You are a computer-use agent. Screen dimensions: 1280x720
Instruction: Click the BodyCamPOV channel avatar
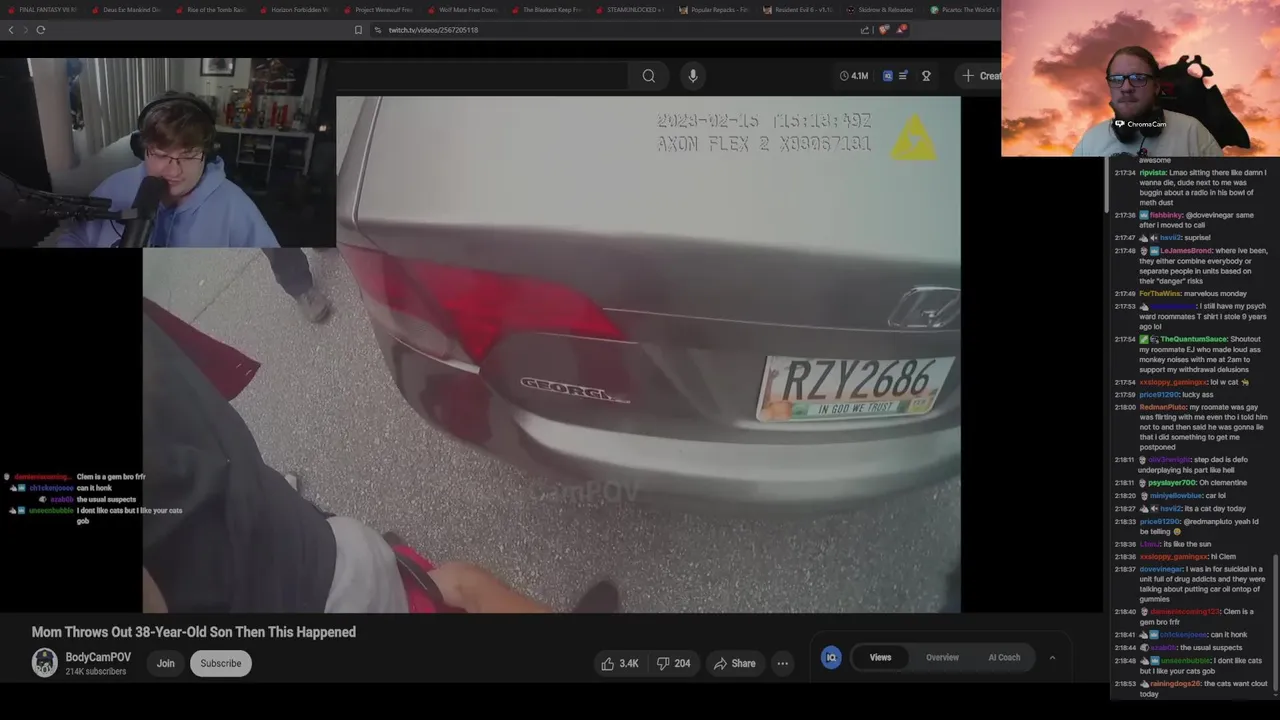45,663
